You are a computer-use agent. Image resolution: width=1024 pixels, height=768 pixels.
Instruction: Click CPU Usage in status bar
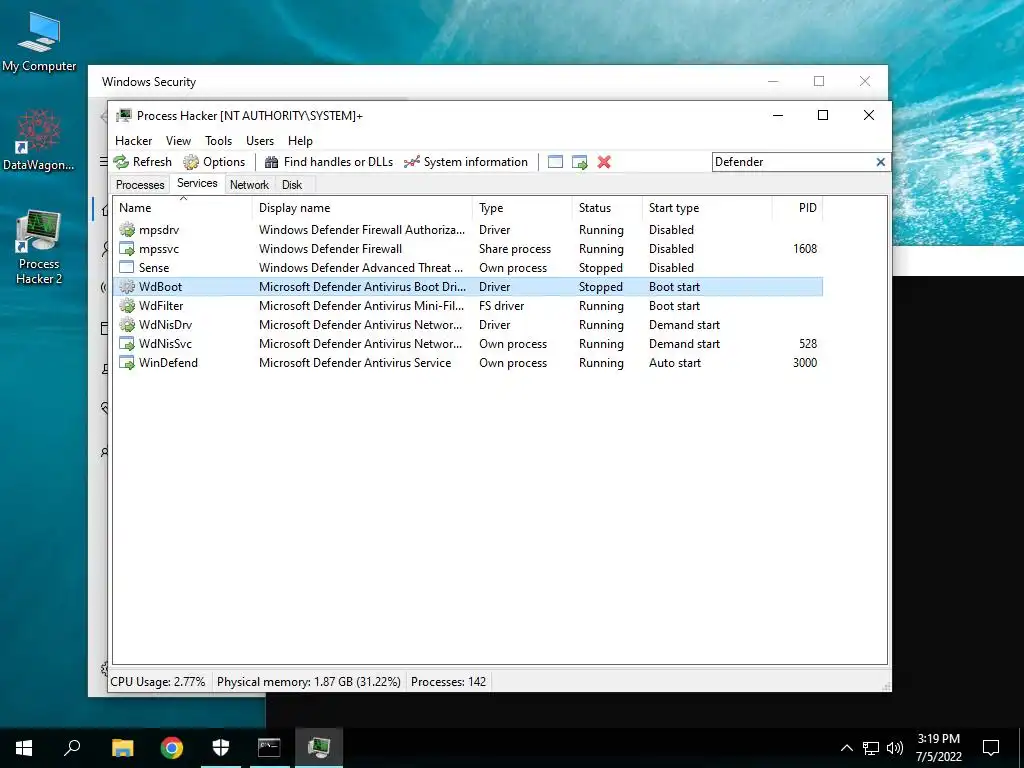tap(157, 682)
